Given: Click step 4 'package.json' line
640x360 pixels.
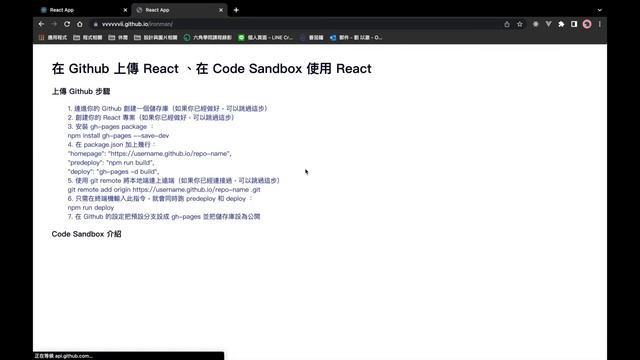Looking at the screenshot, I should 111,144.
